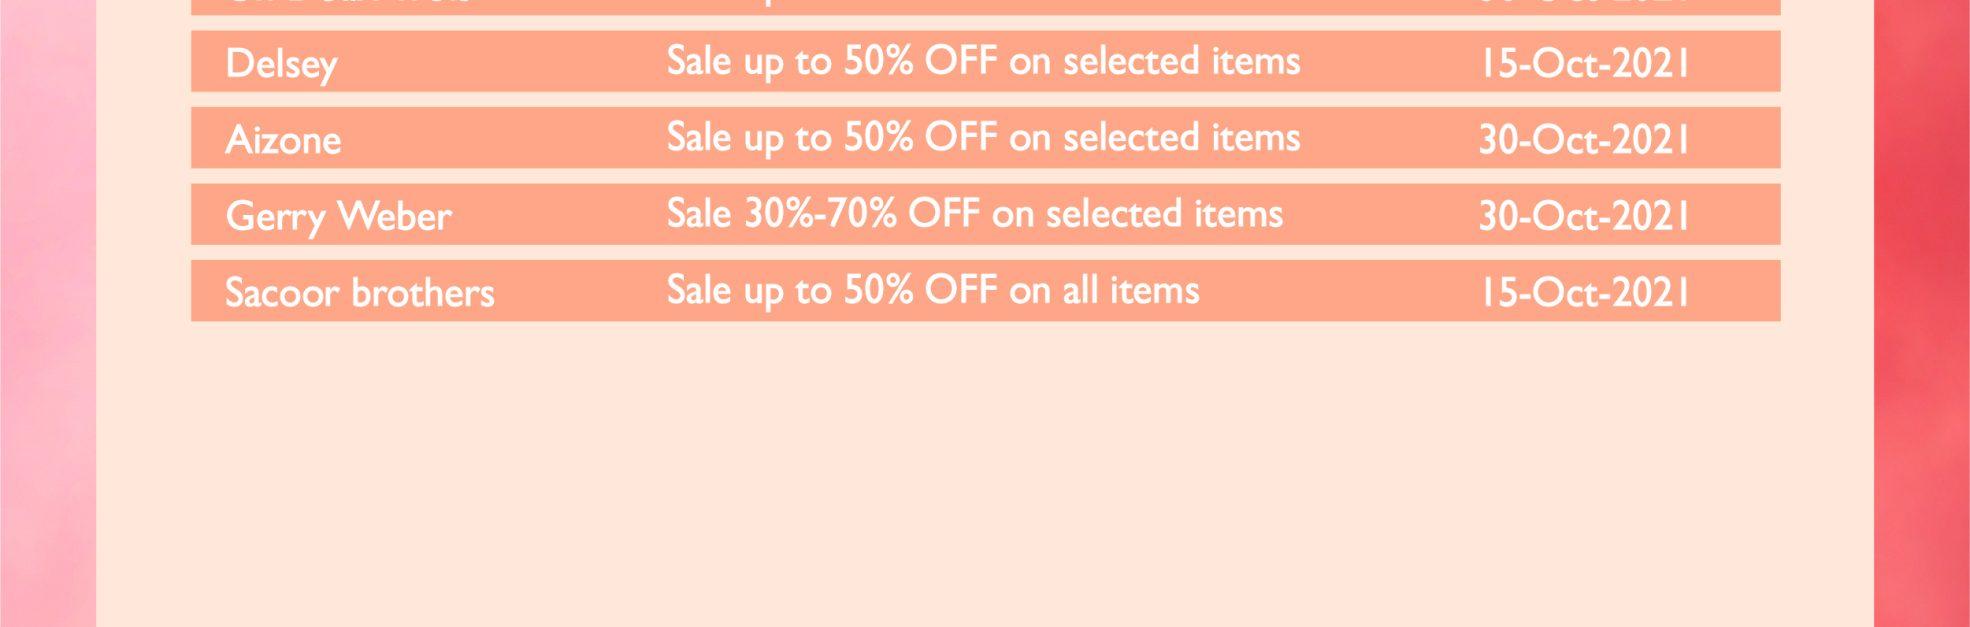Click the Gerry Weber brand name

point(338,216)
